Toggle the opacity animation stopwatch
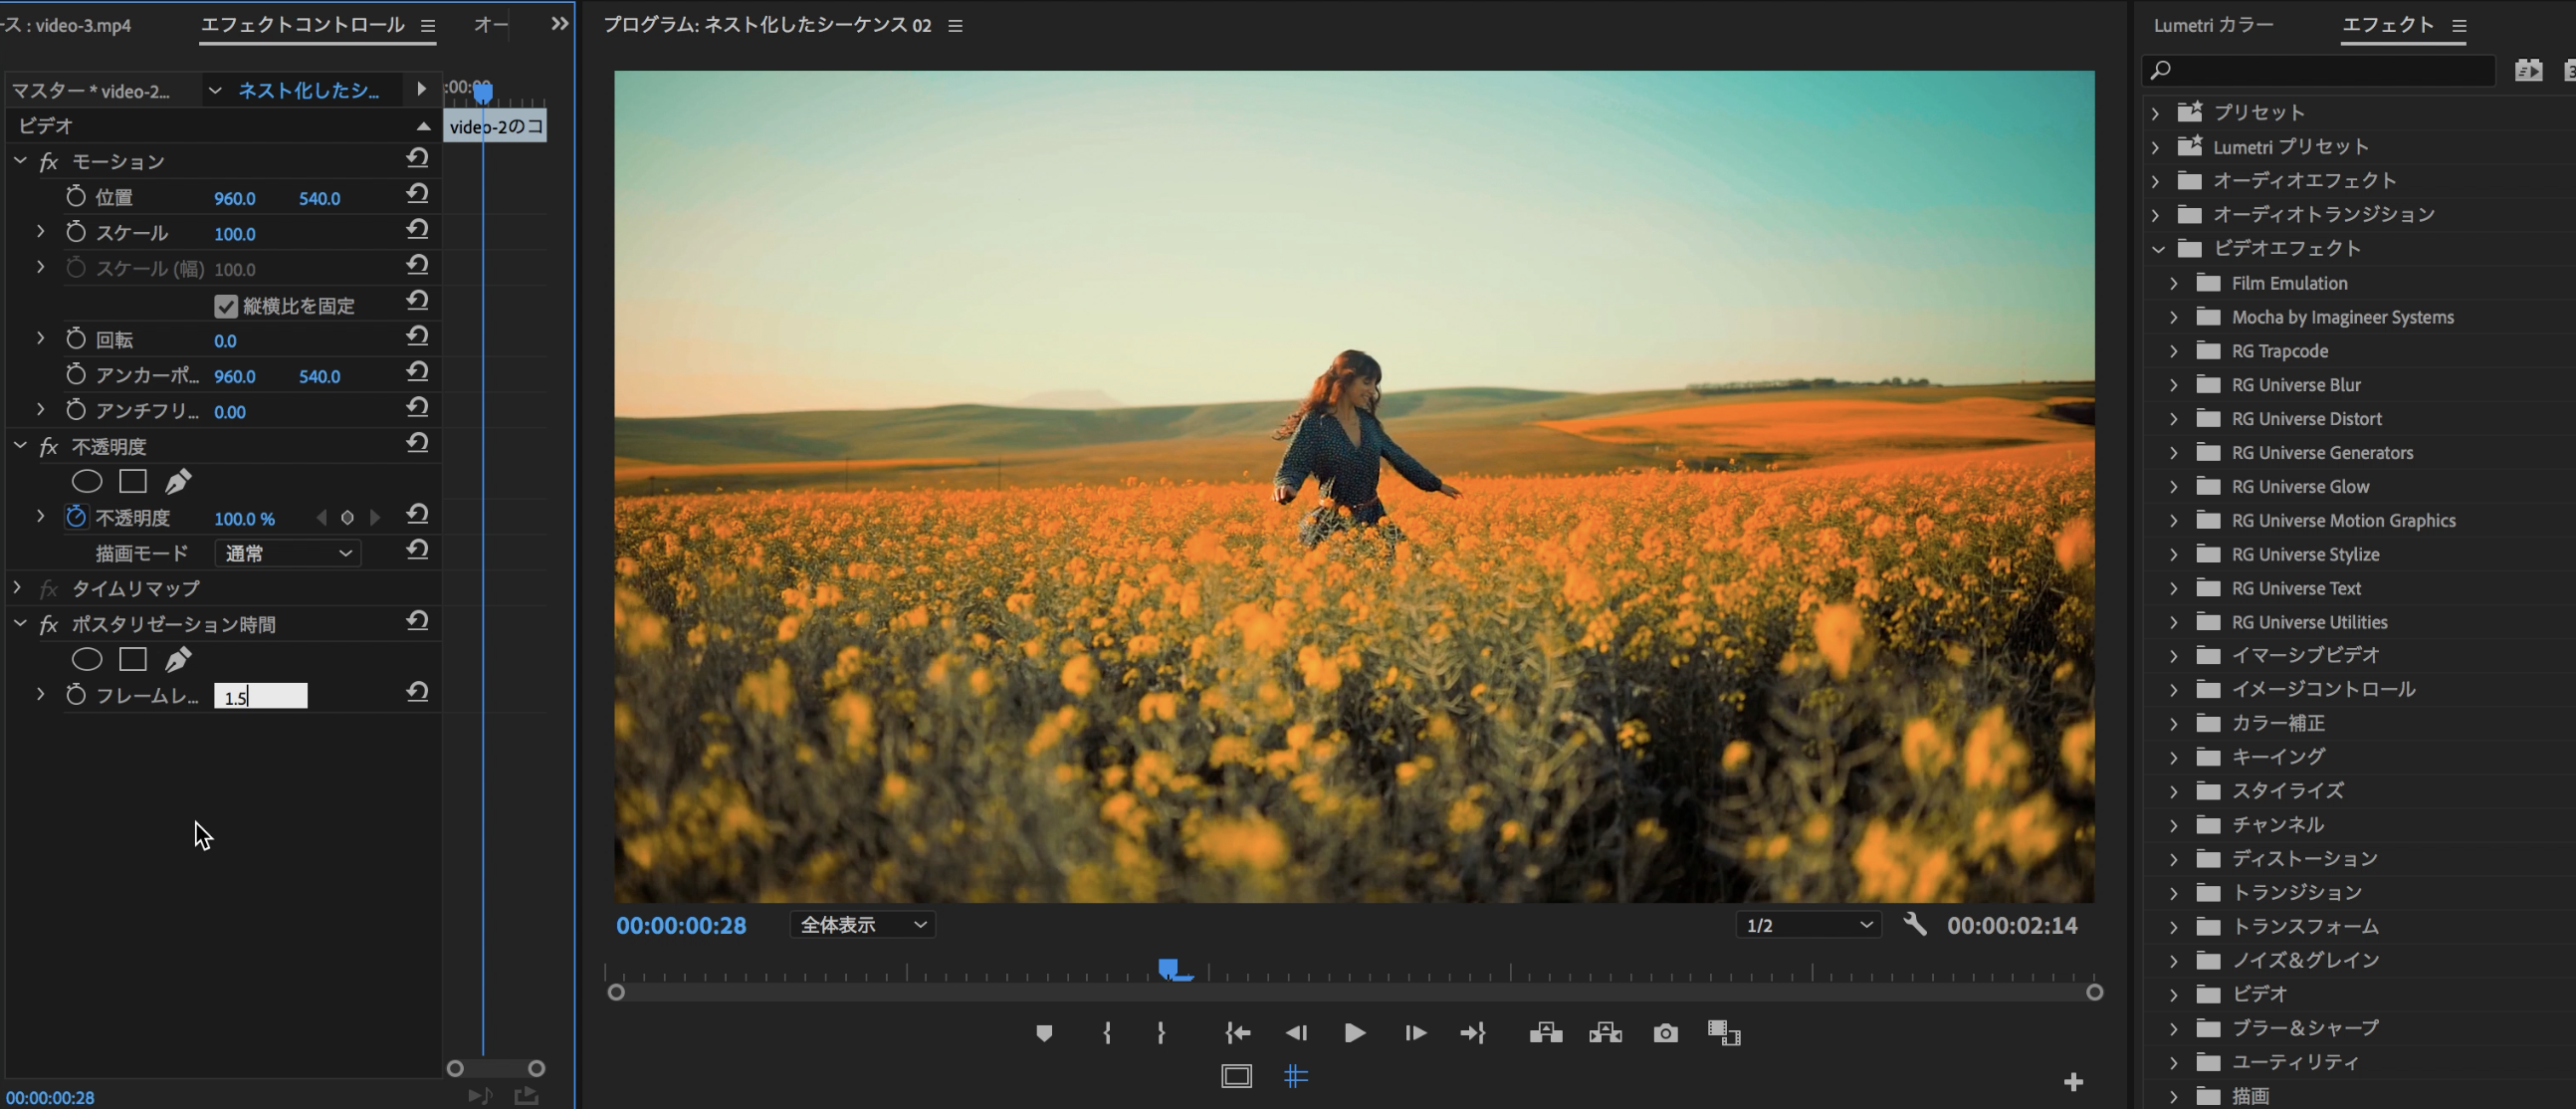 [76, 517]
